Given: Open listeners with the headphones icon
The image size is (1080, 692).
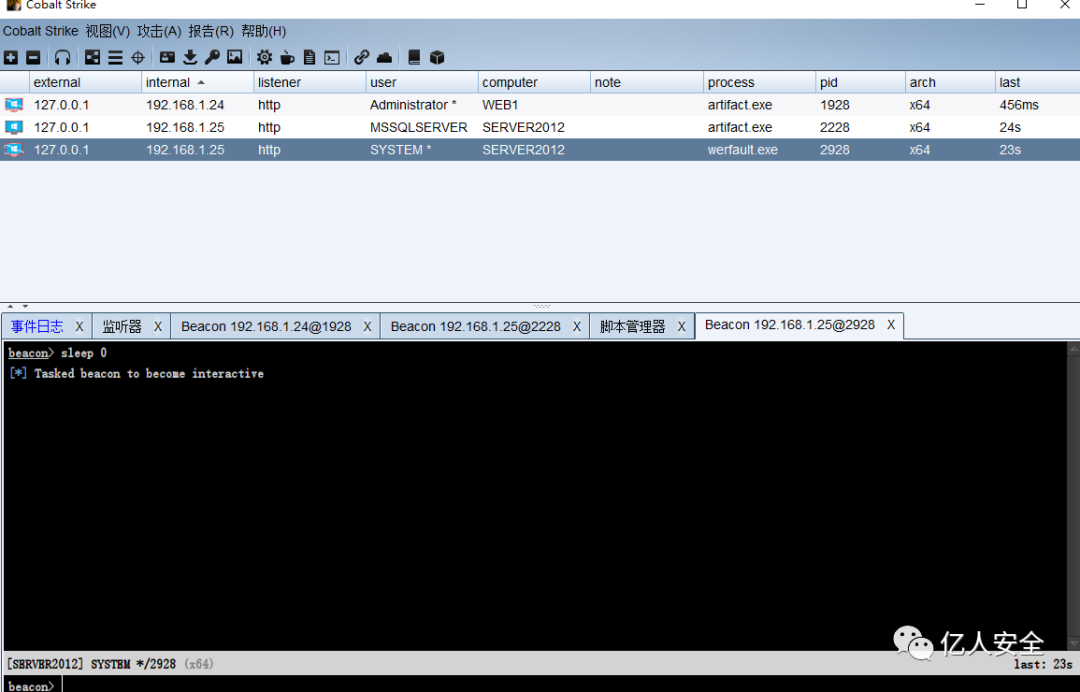Looking at the screenshot, I should coord(63,58).
